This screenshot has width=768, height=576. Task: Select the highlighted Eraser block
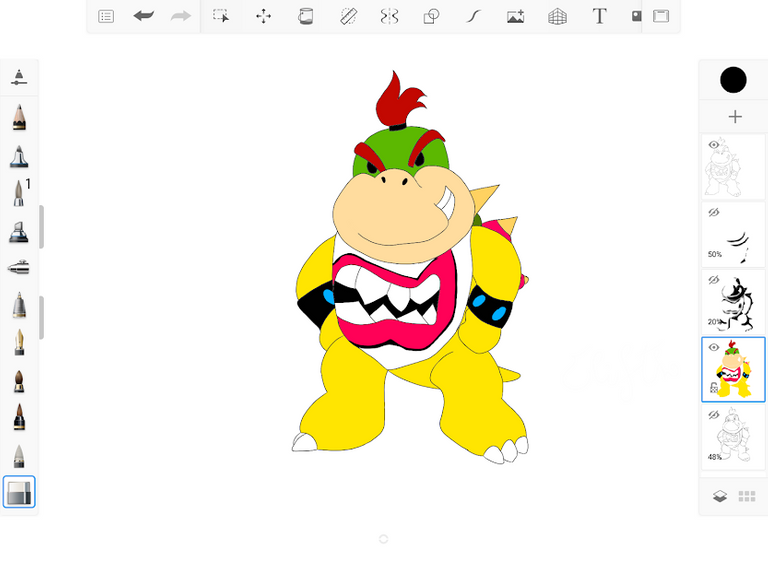19,492
